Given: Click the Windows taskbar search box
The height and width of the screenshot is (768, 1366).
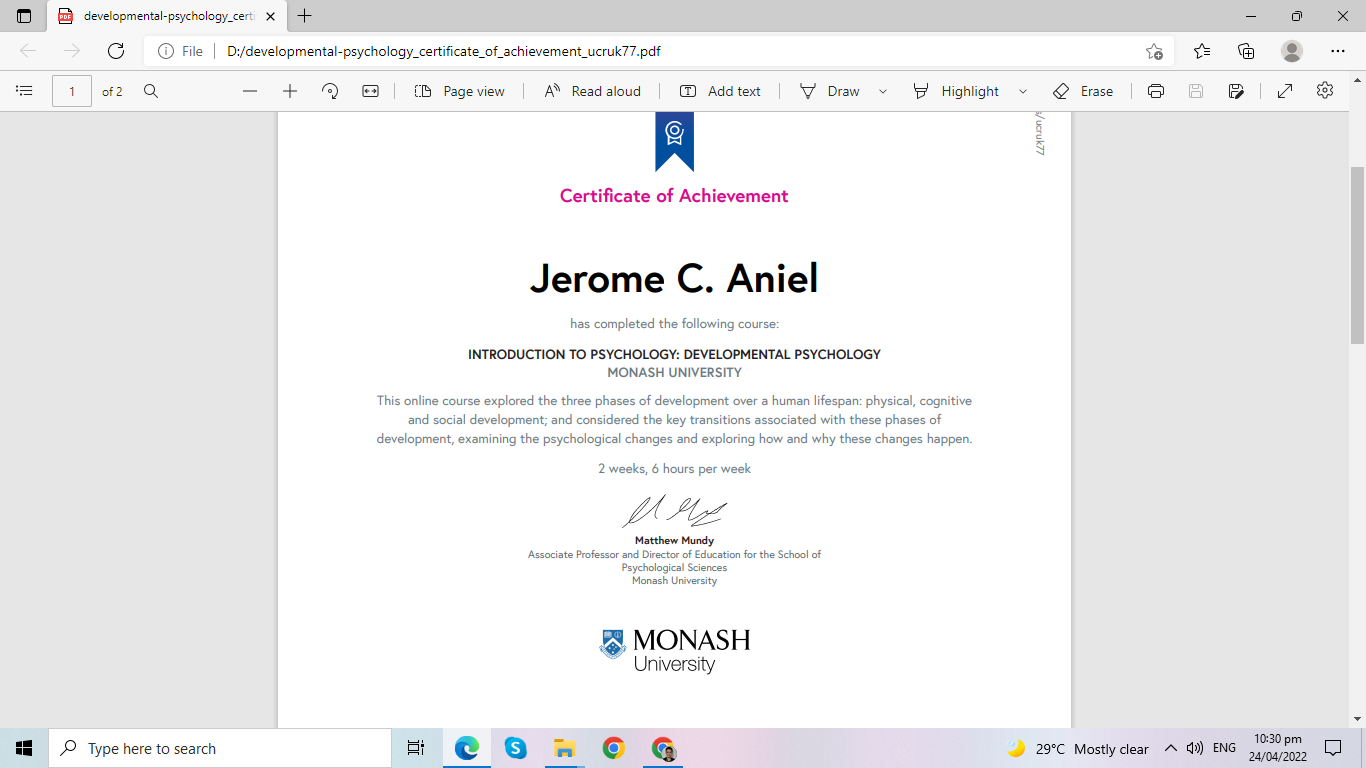Looking at the screenshot, I should pos(220,748).
